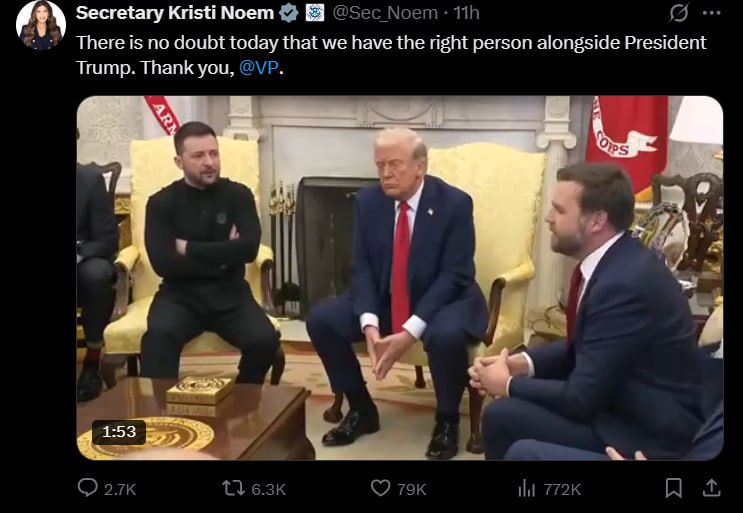Share the post using the upload arrow icon
Image resolution: width=743 pixels, height=513 pixels.
point(711,488)
